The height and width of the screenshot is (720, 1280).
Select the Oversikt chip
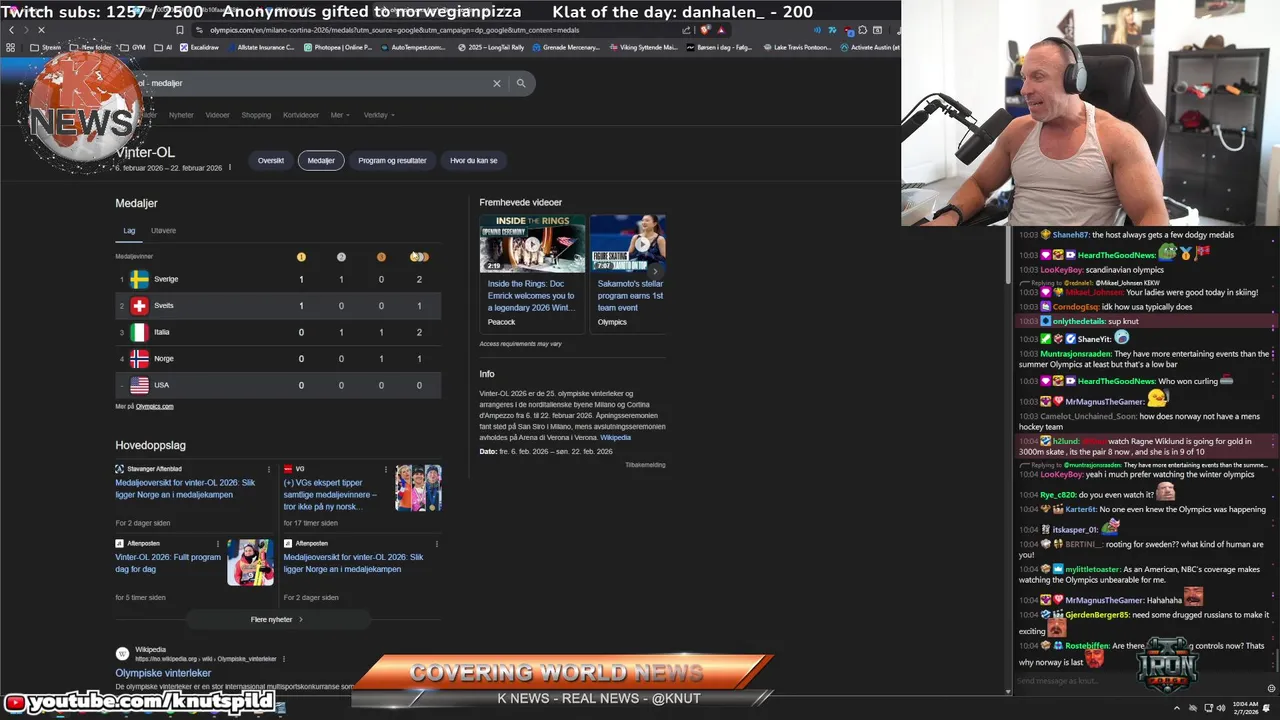point(271,160)
